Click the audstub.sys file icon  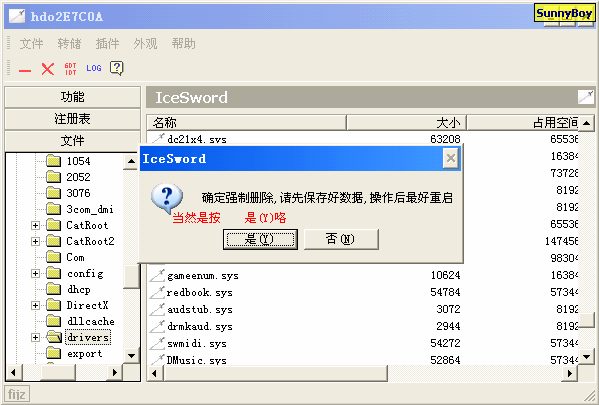click(157, 309)
